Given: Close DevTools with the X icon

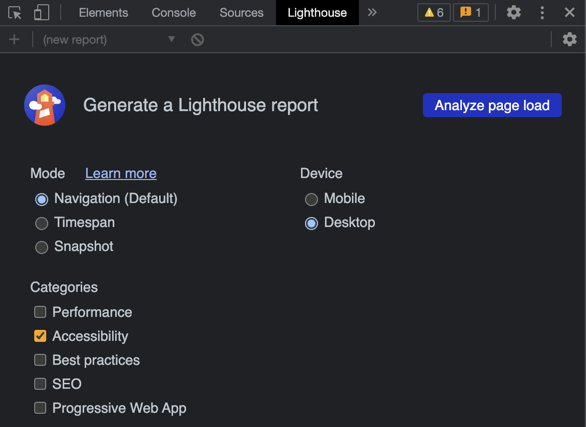Looking at the screenshot, I should tap(570, 12).
